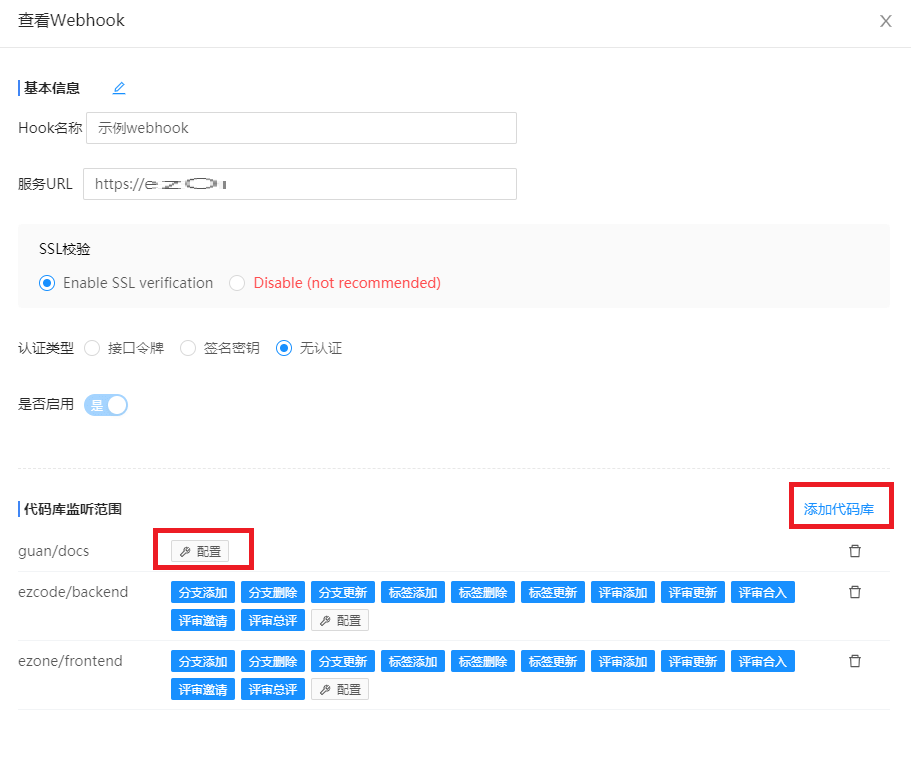Toggle the 是否启用 enable switch
Image resolution: width=920 pixels, height=780 pixels.
tap(105, 405)
